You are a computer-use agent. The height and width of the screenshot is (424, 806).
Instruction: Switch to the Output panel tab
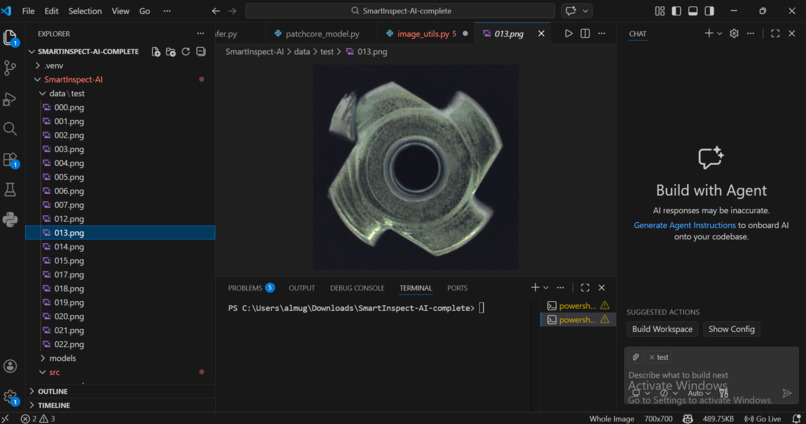302,288
